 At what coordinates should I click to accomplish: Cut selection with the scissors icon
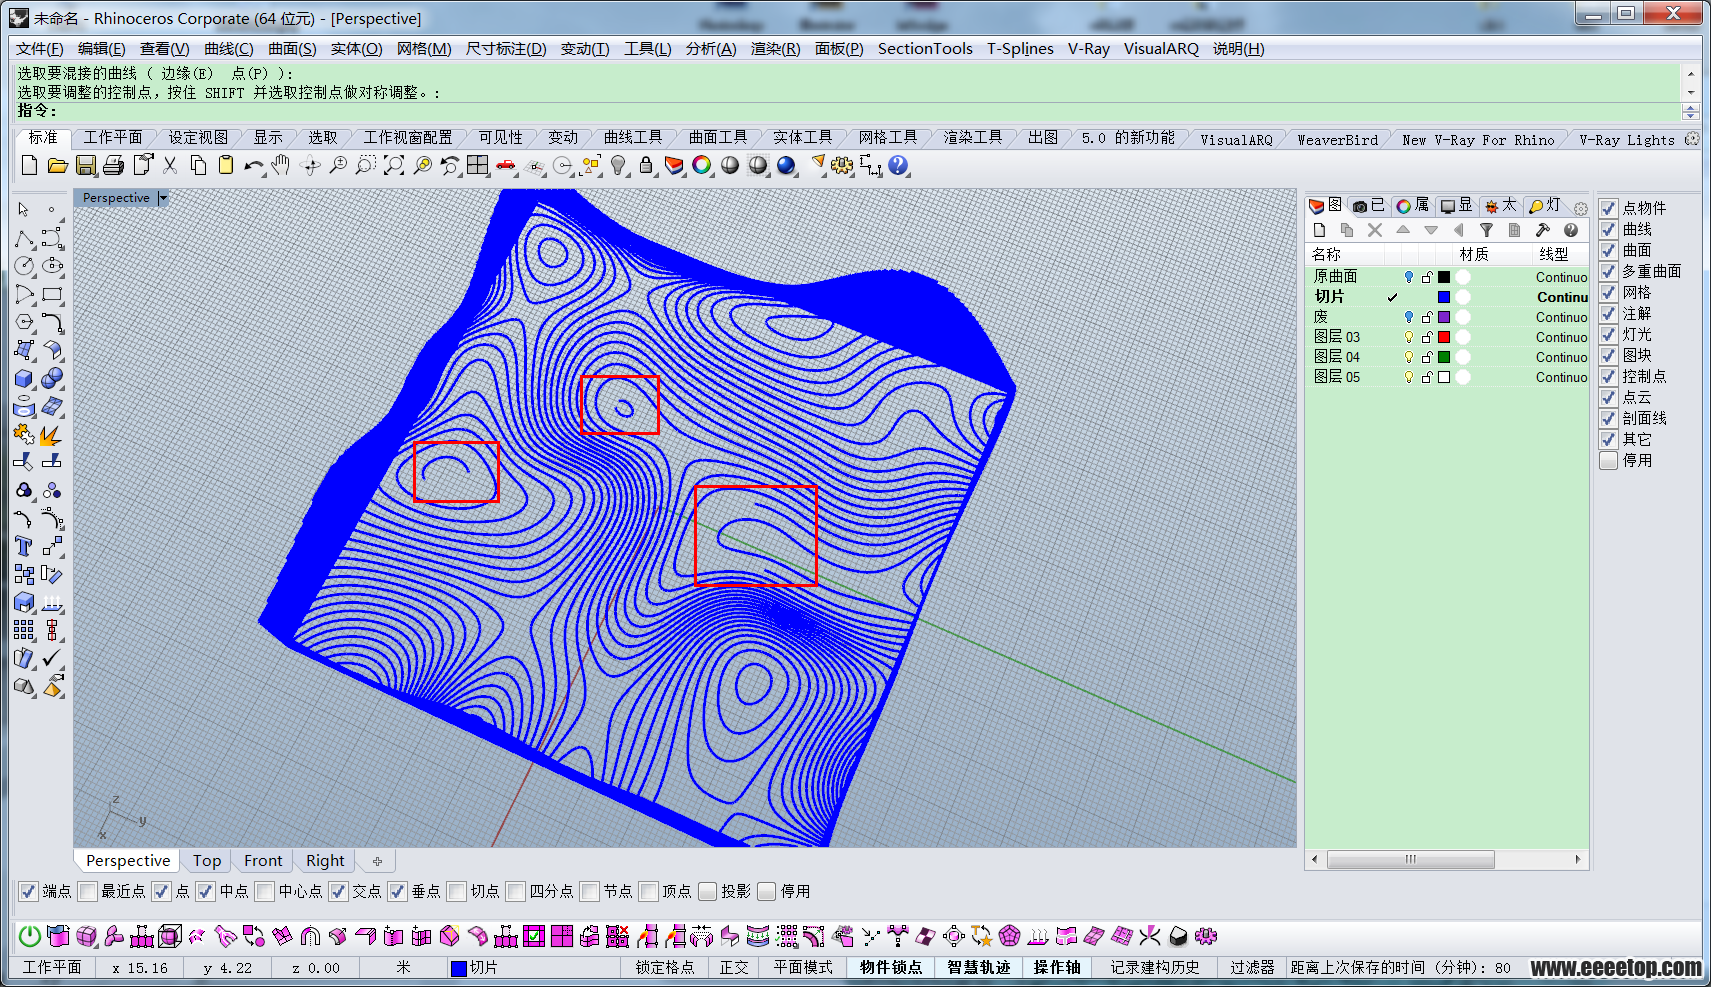[x=170, y=165]
